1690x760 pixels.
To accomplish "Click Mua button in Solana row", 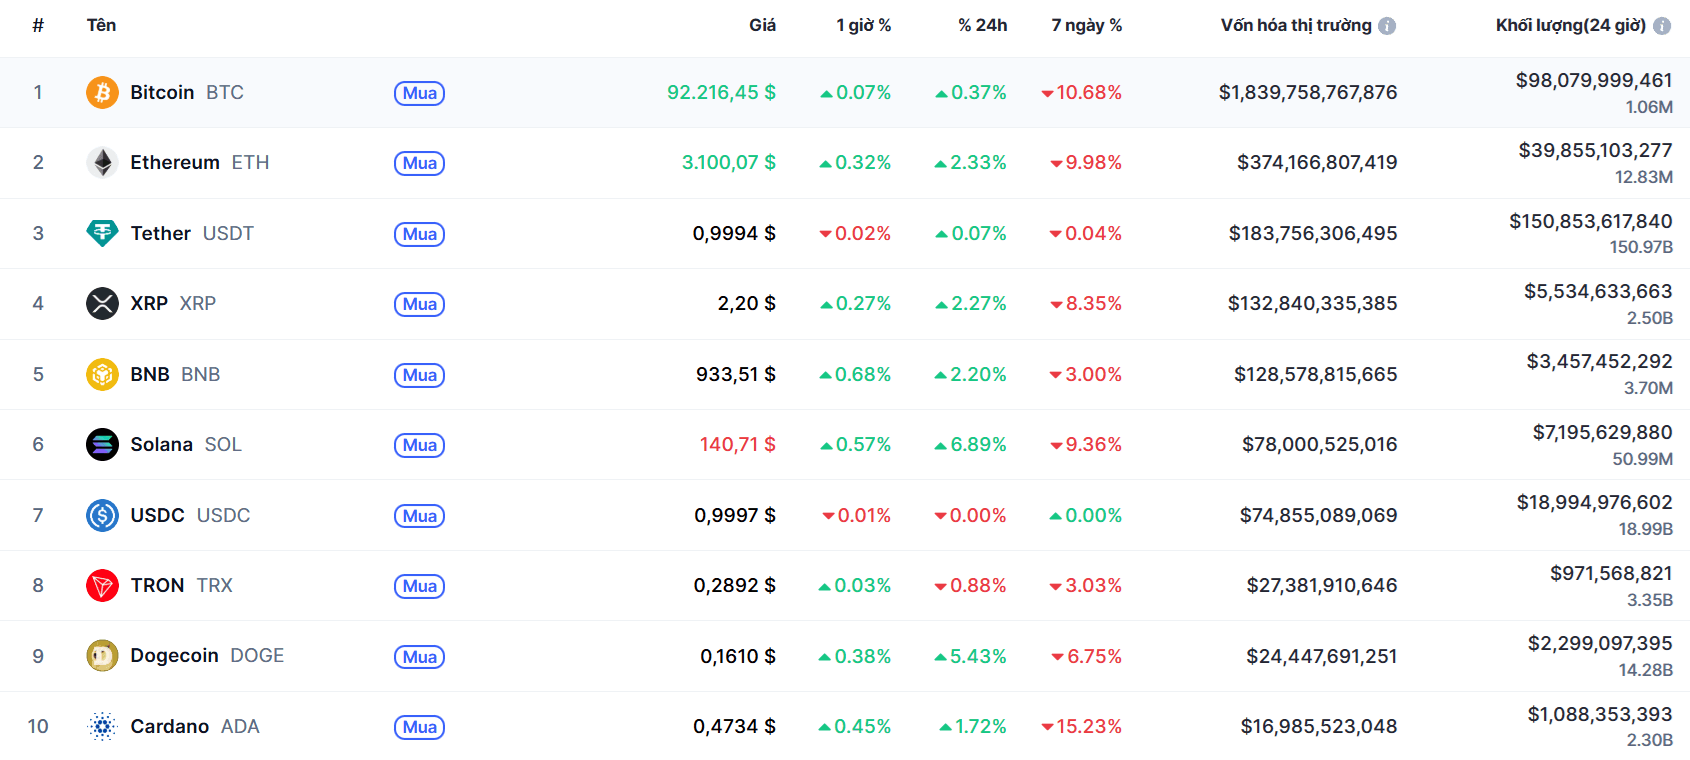I will [419, 445].
